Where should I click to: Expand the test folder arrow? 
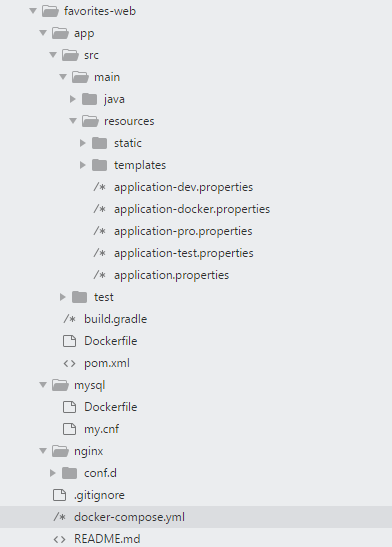(63, 297)
